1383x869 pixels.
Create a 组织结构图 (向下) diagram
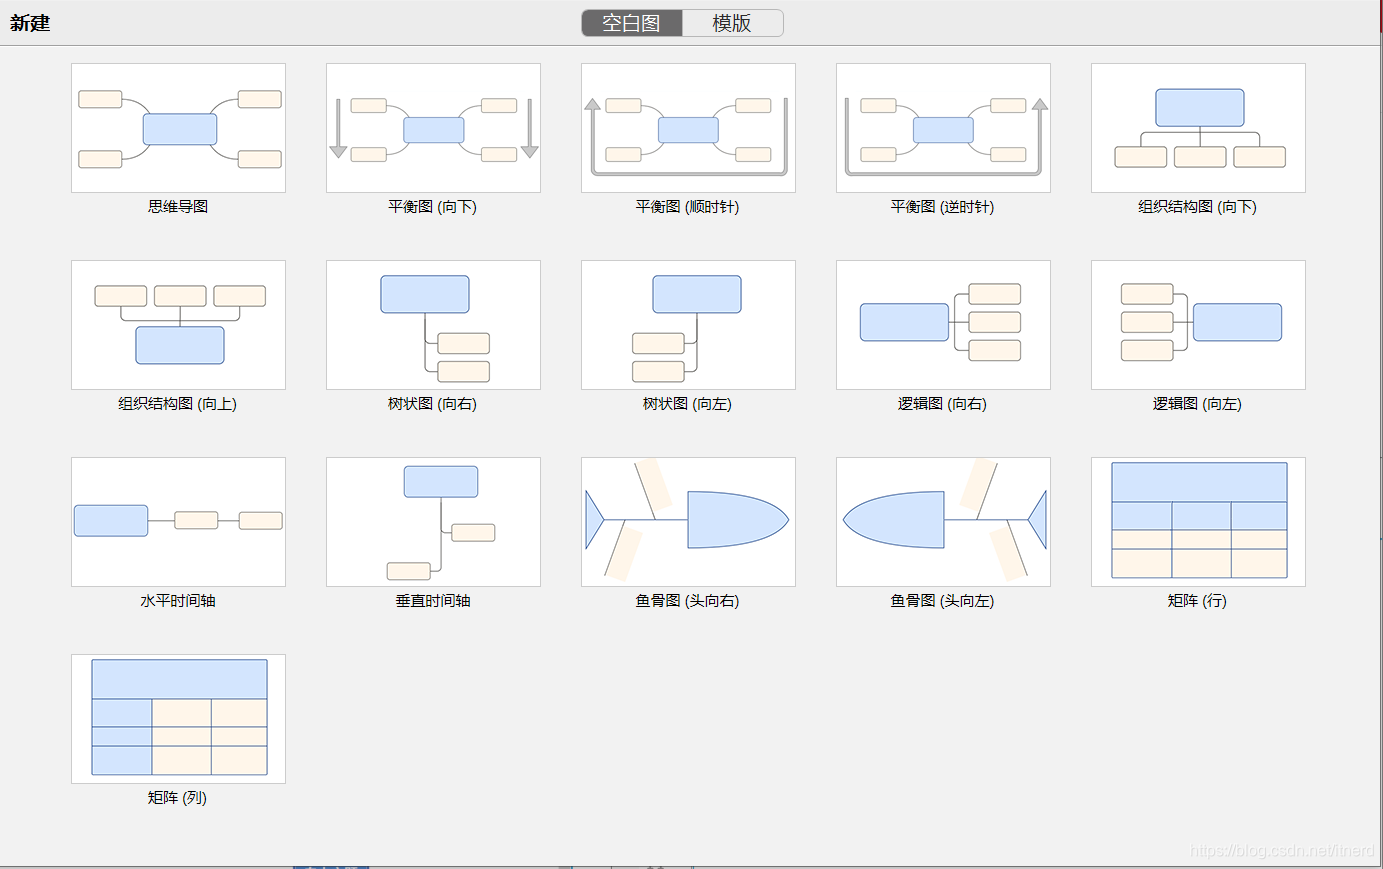tap(1197, 127)
